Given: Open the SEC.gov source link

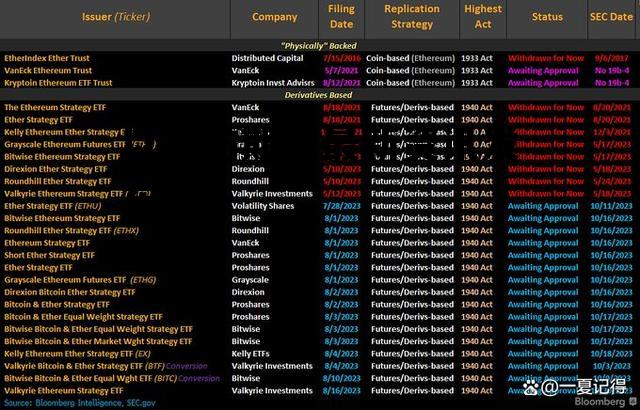Looking at the screenshot, I should pyautogui.click(x=141, y=403).
